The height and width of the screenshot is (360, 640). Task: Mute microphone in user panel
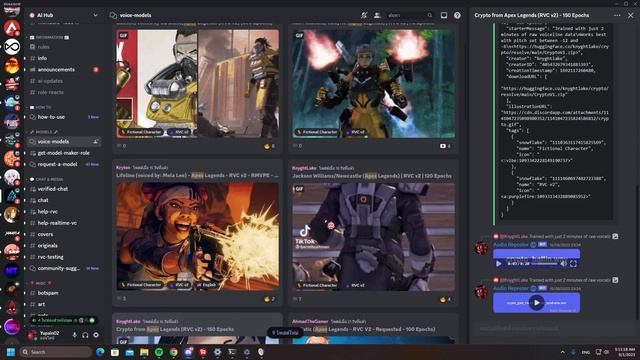pyautogui.click(x=74, y=335)
